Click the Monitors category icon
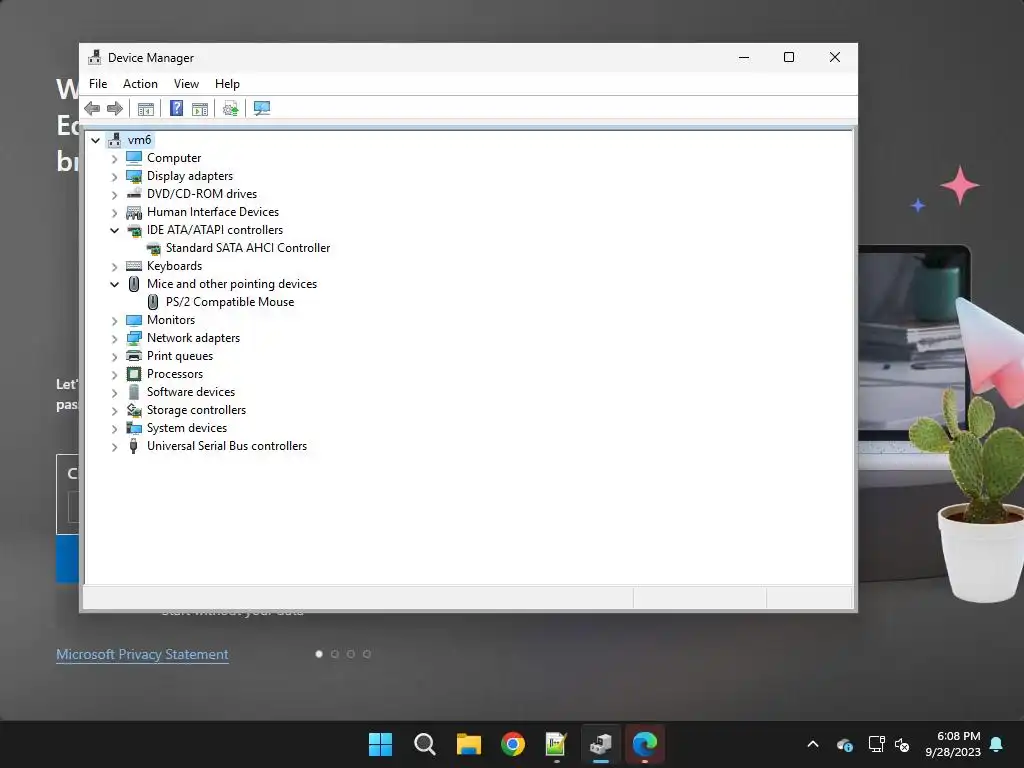 click(x=134, y=320)
